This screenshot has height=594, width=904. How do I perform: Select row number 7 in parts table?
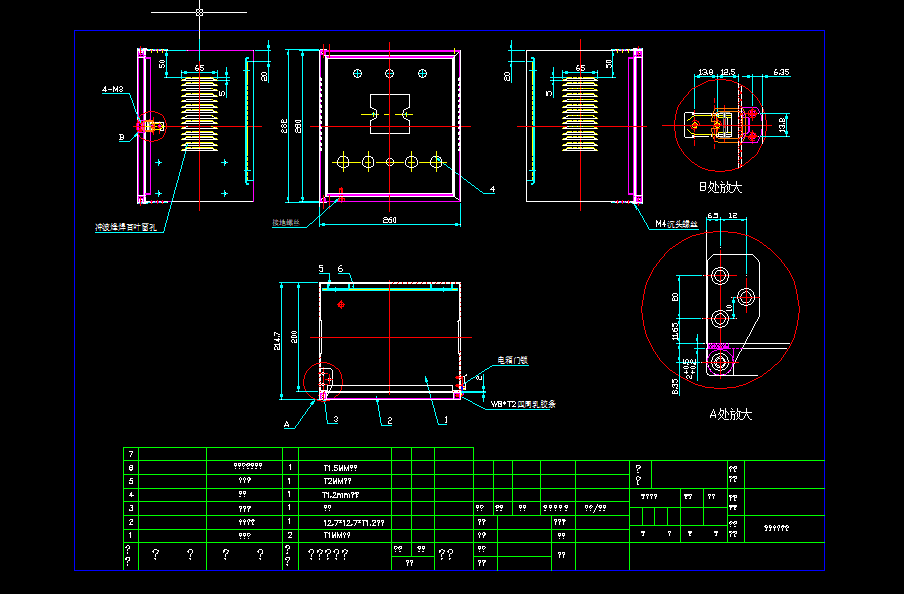(x=131, y=454)
